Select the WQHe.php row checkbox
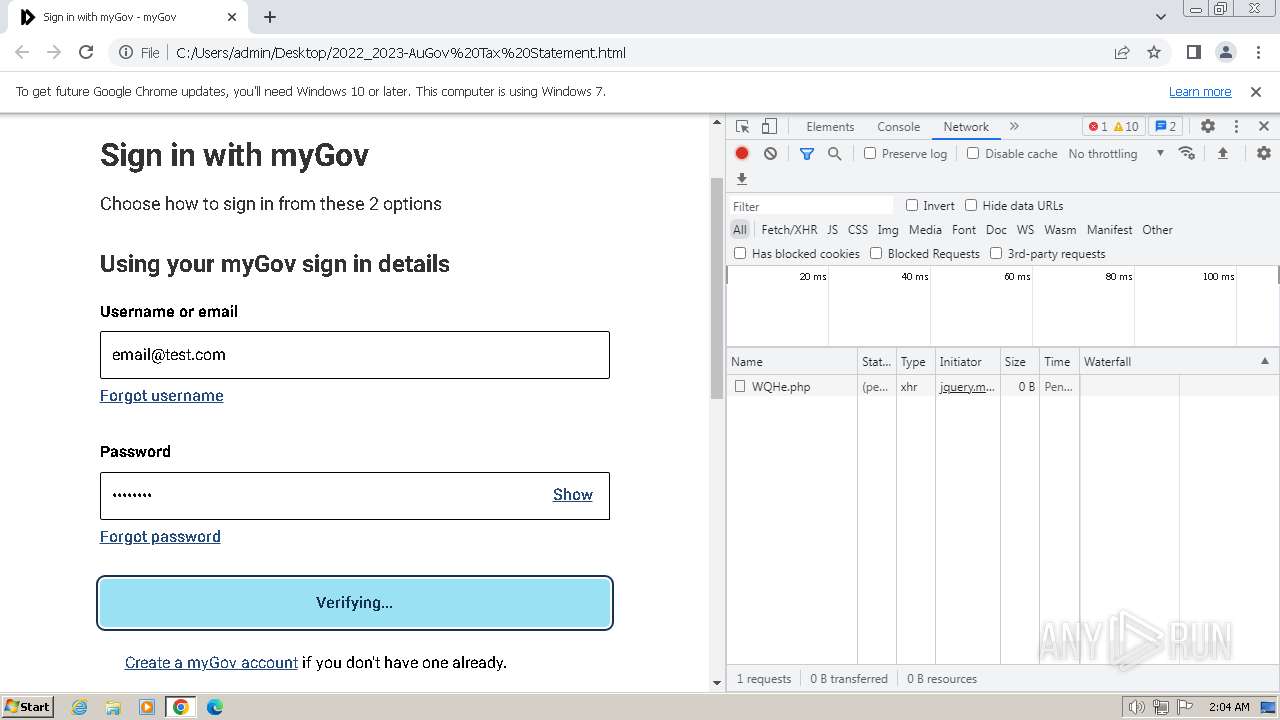 tap(740, 386)
